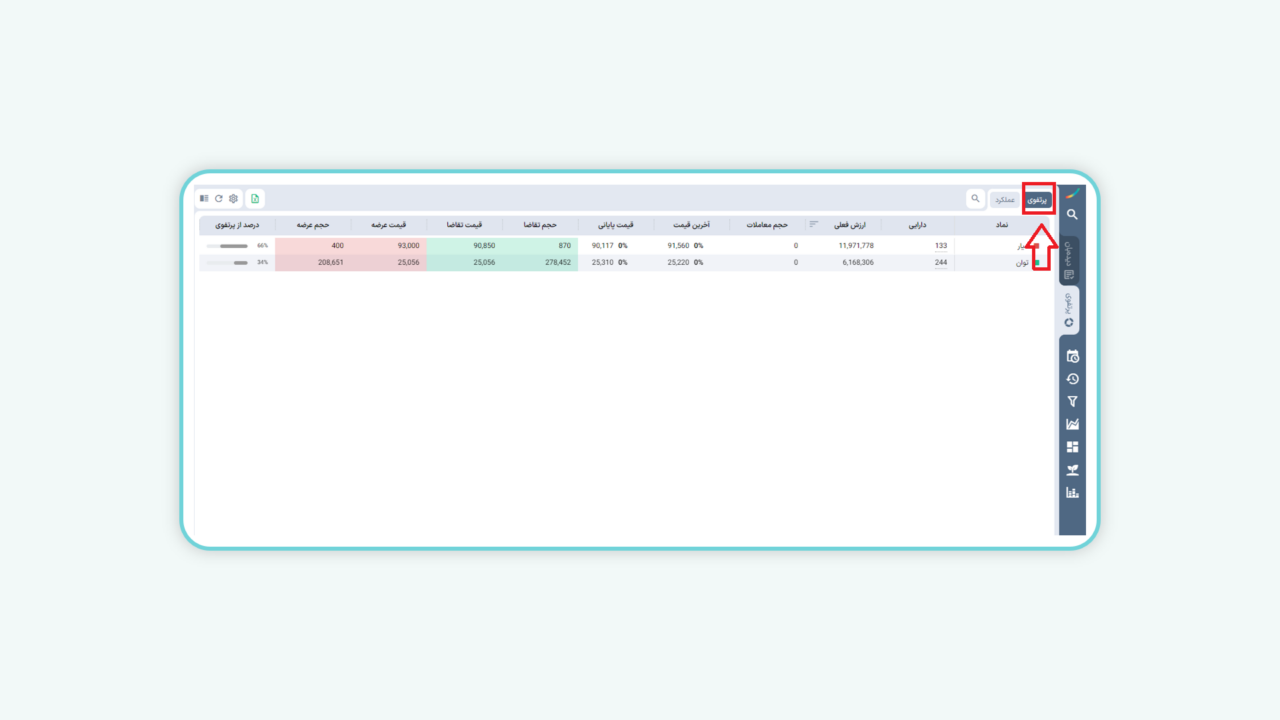Open the vertical دیده‌بان sidebar tab

[1069, 260]
